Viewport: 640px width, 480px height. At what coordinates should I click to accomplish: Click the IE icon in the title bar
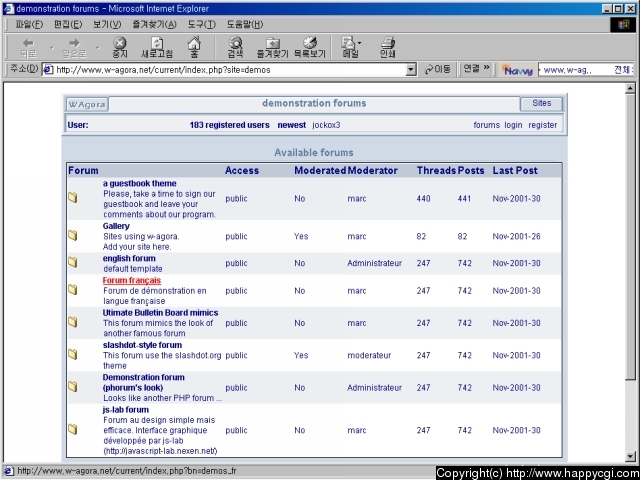point(8,9)
